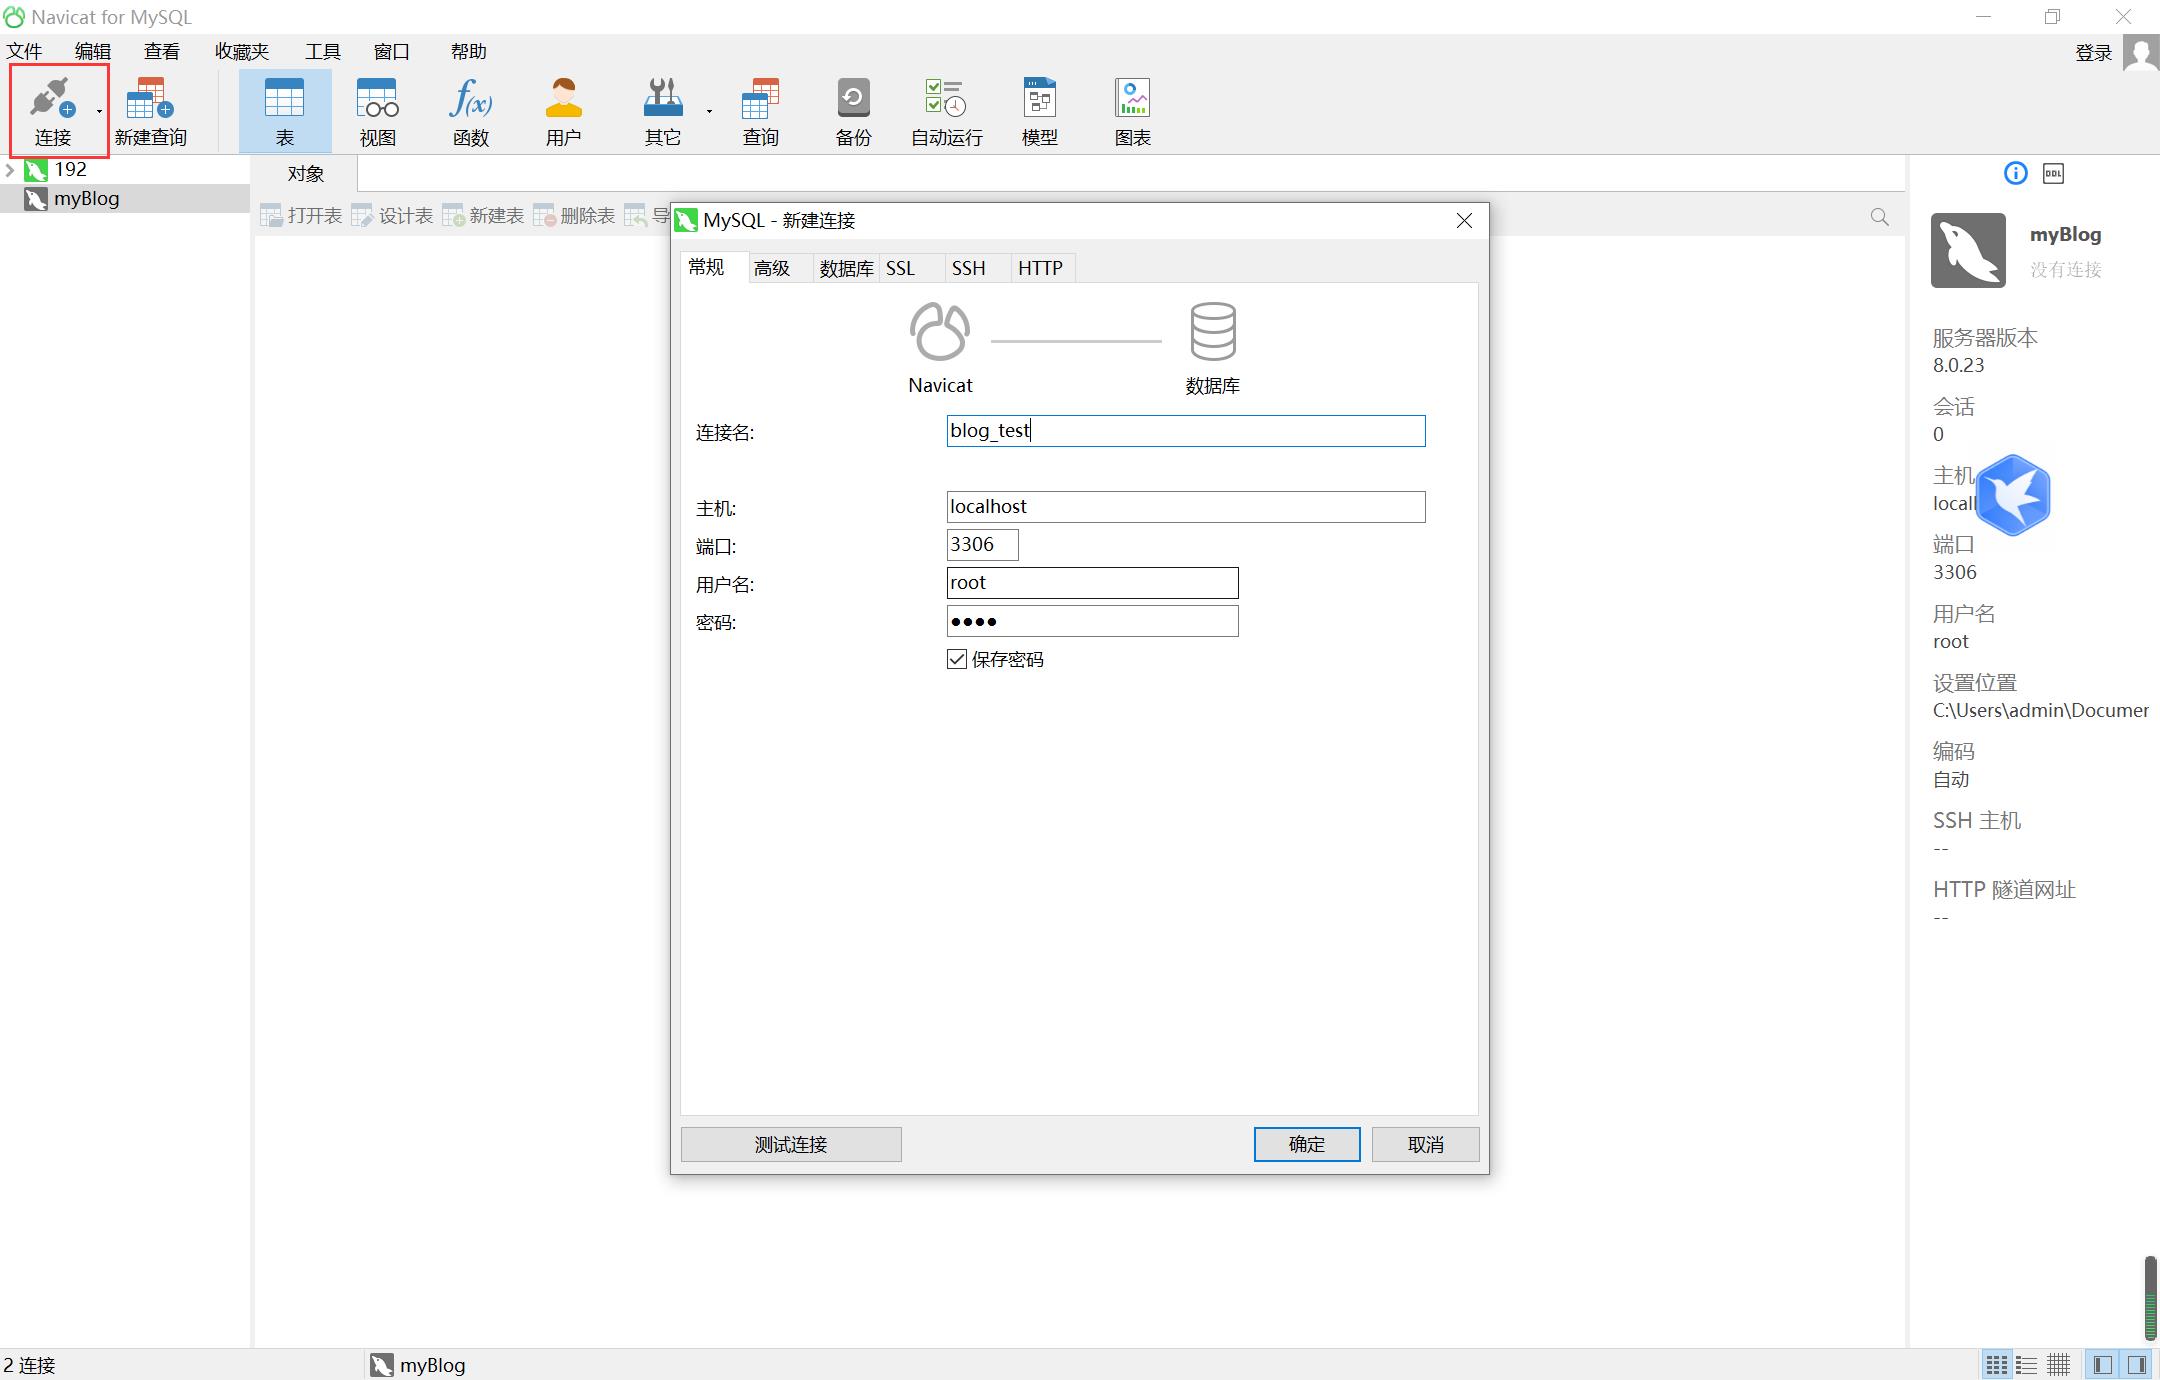The image size is (2160, 1380).
Task: Open the Help (帮助) menu
Action: click(469, 51)
